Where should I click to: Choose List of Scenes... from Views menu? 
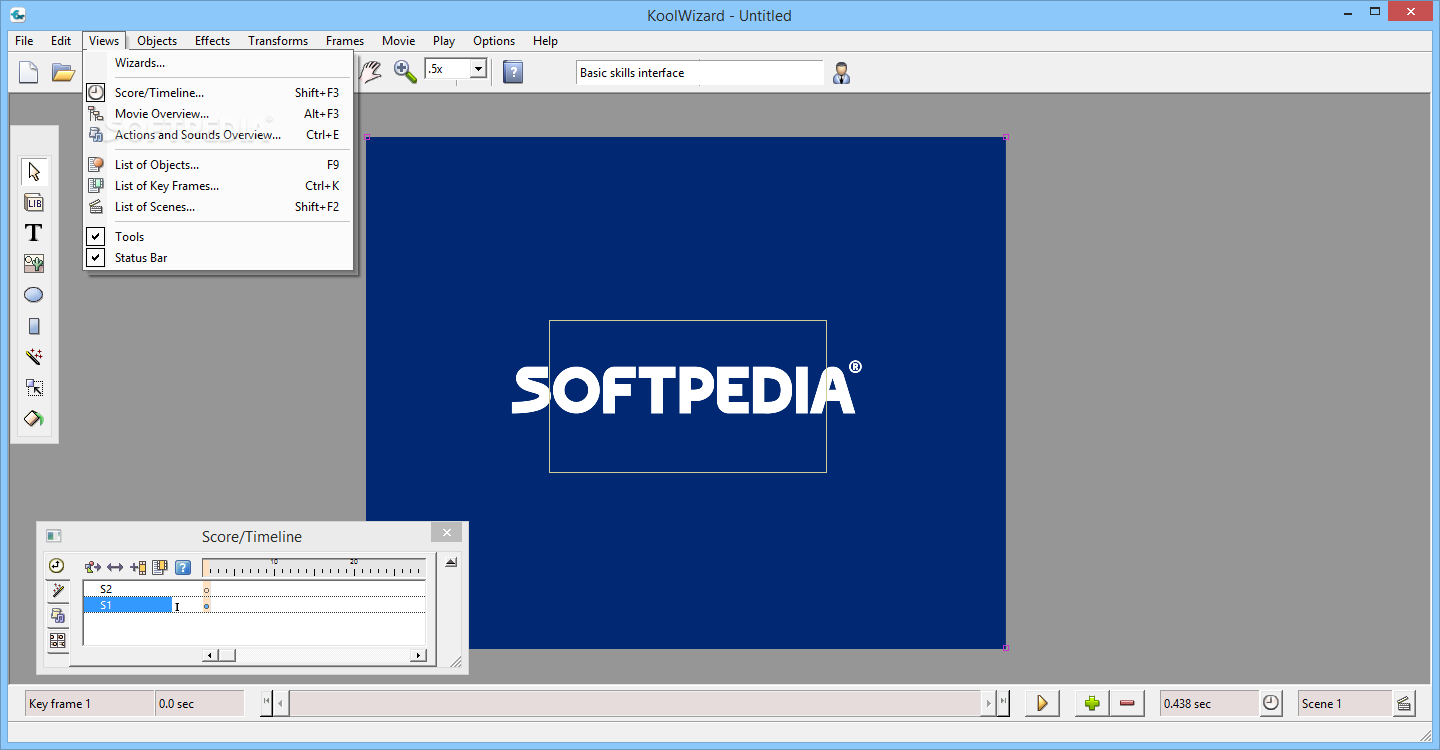pyautogui.click(x=219, y=207)
